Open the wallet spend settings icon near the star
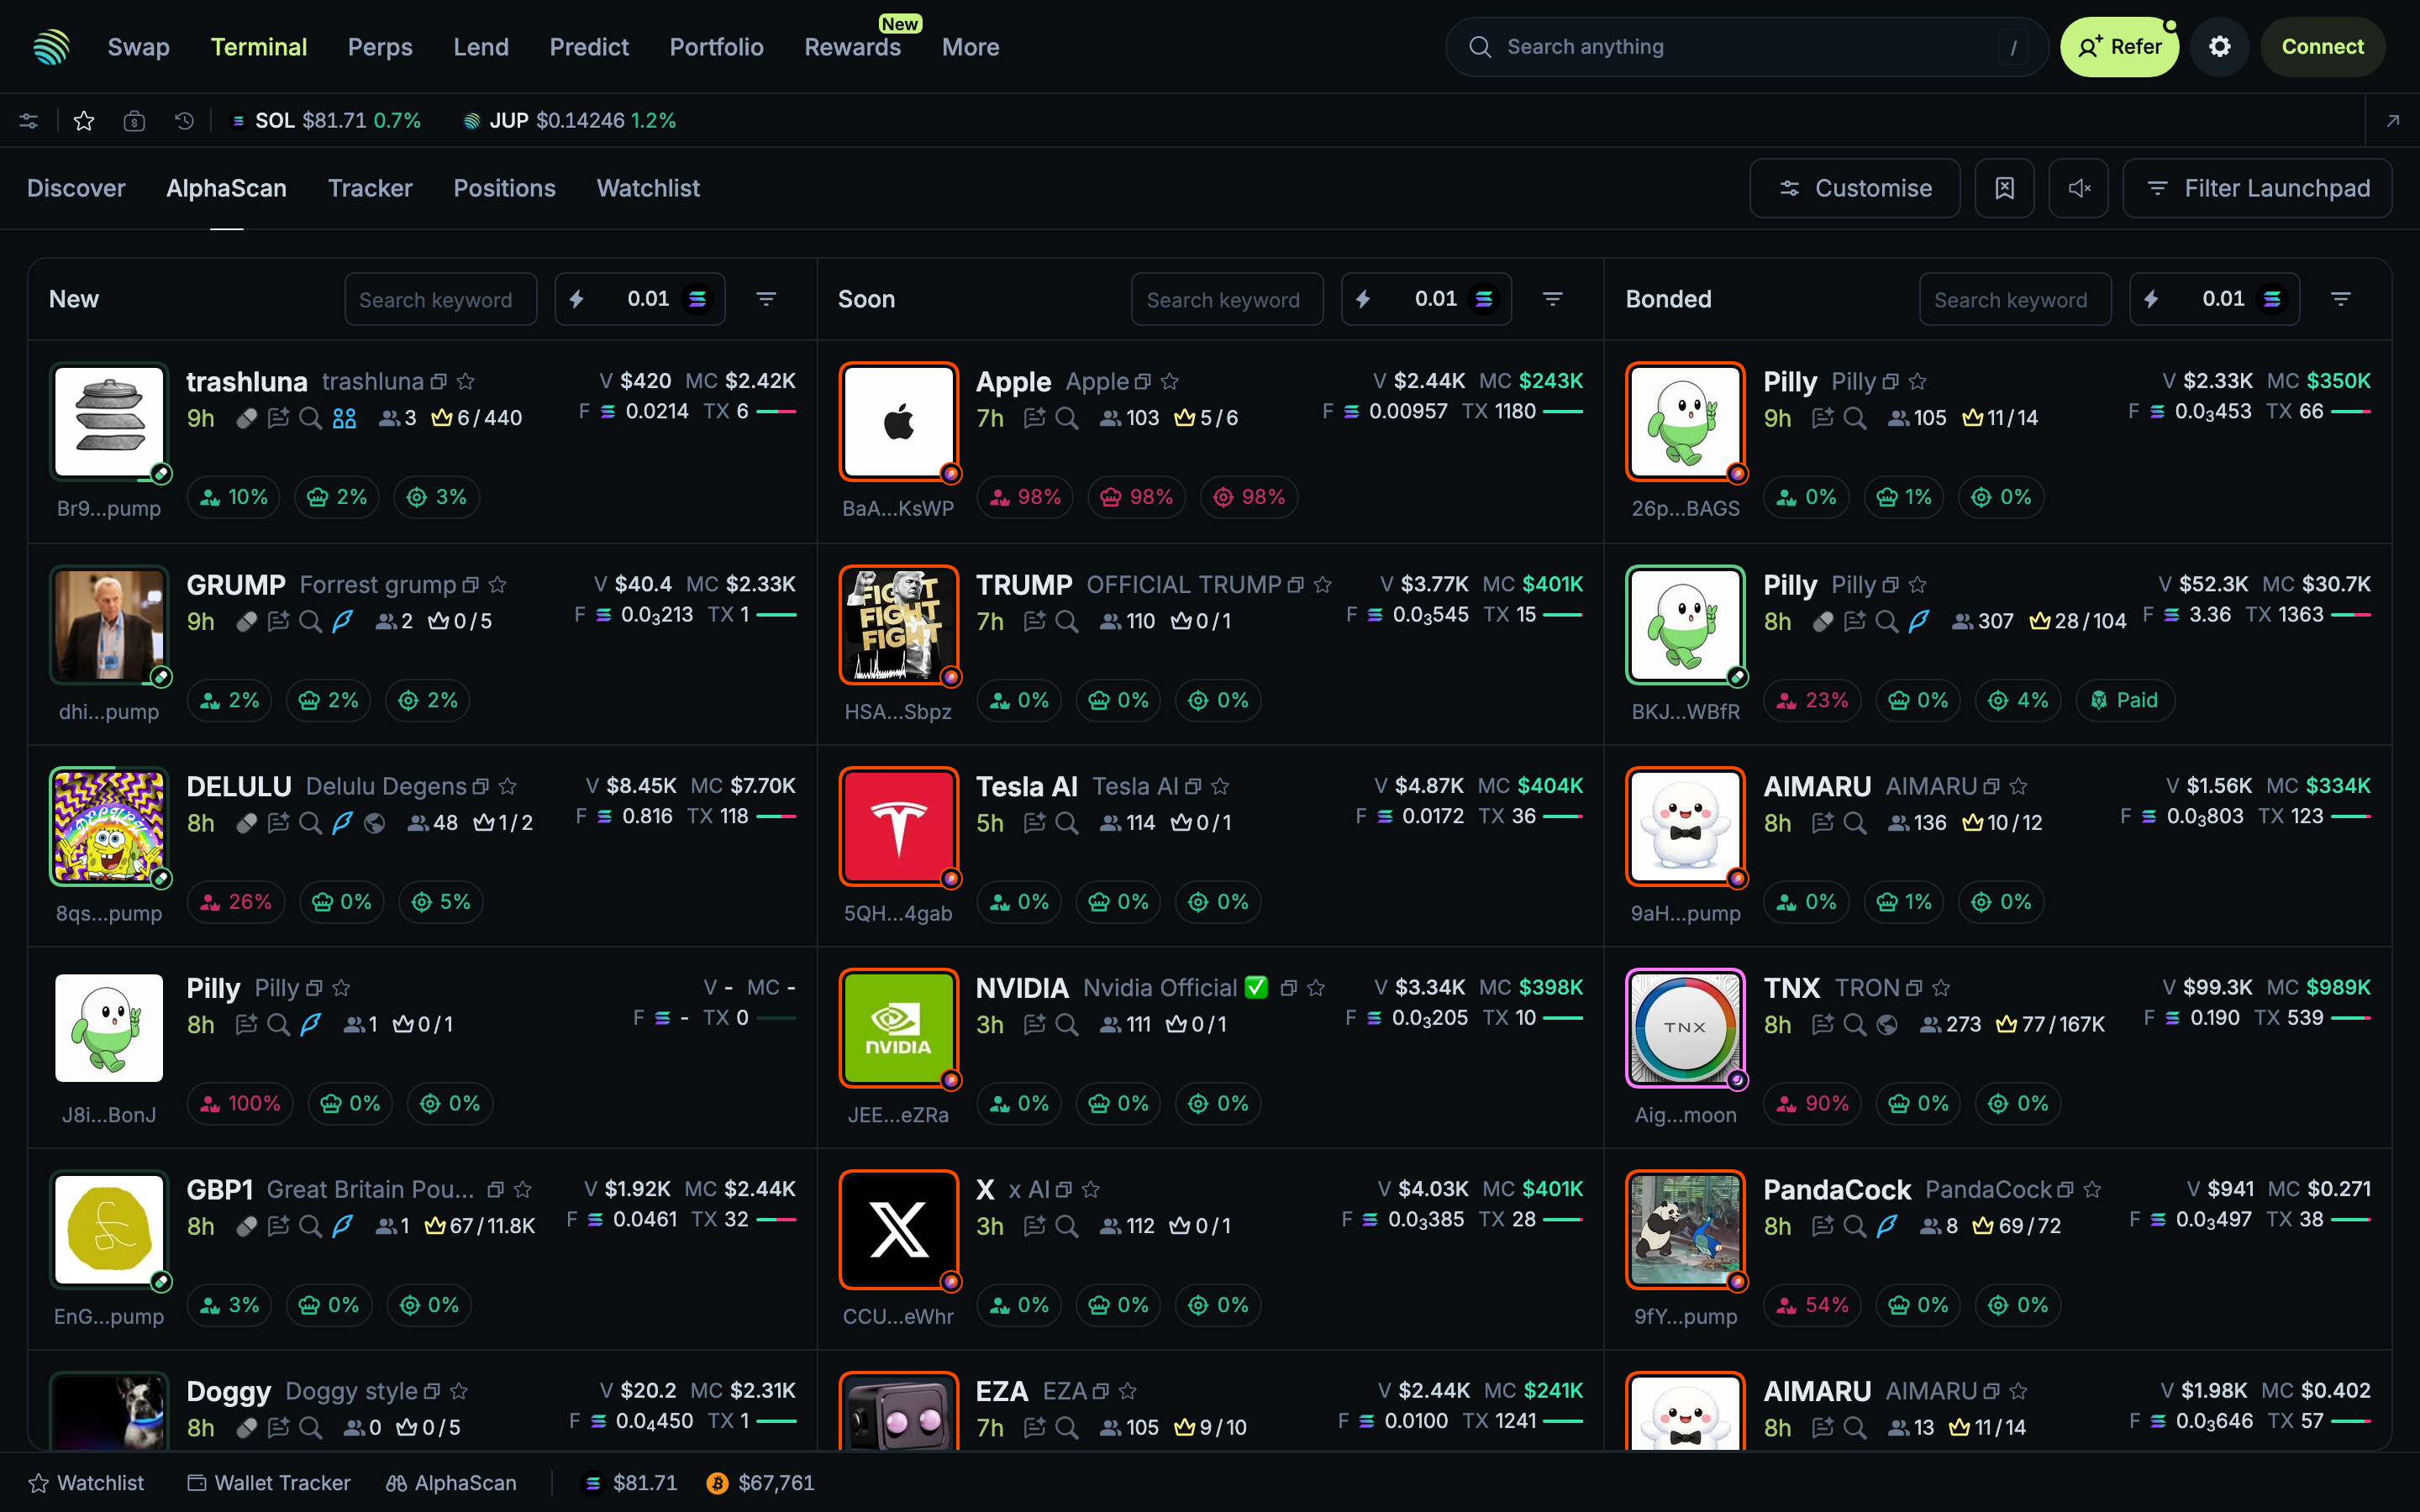The image size is (2420, 1512). (135, 120)
